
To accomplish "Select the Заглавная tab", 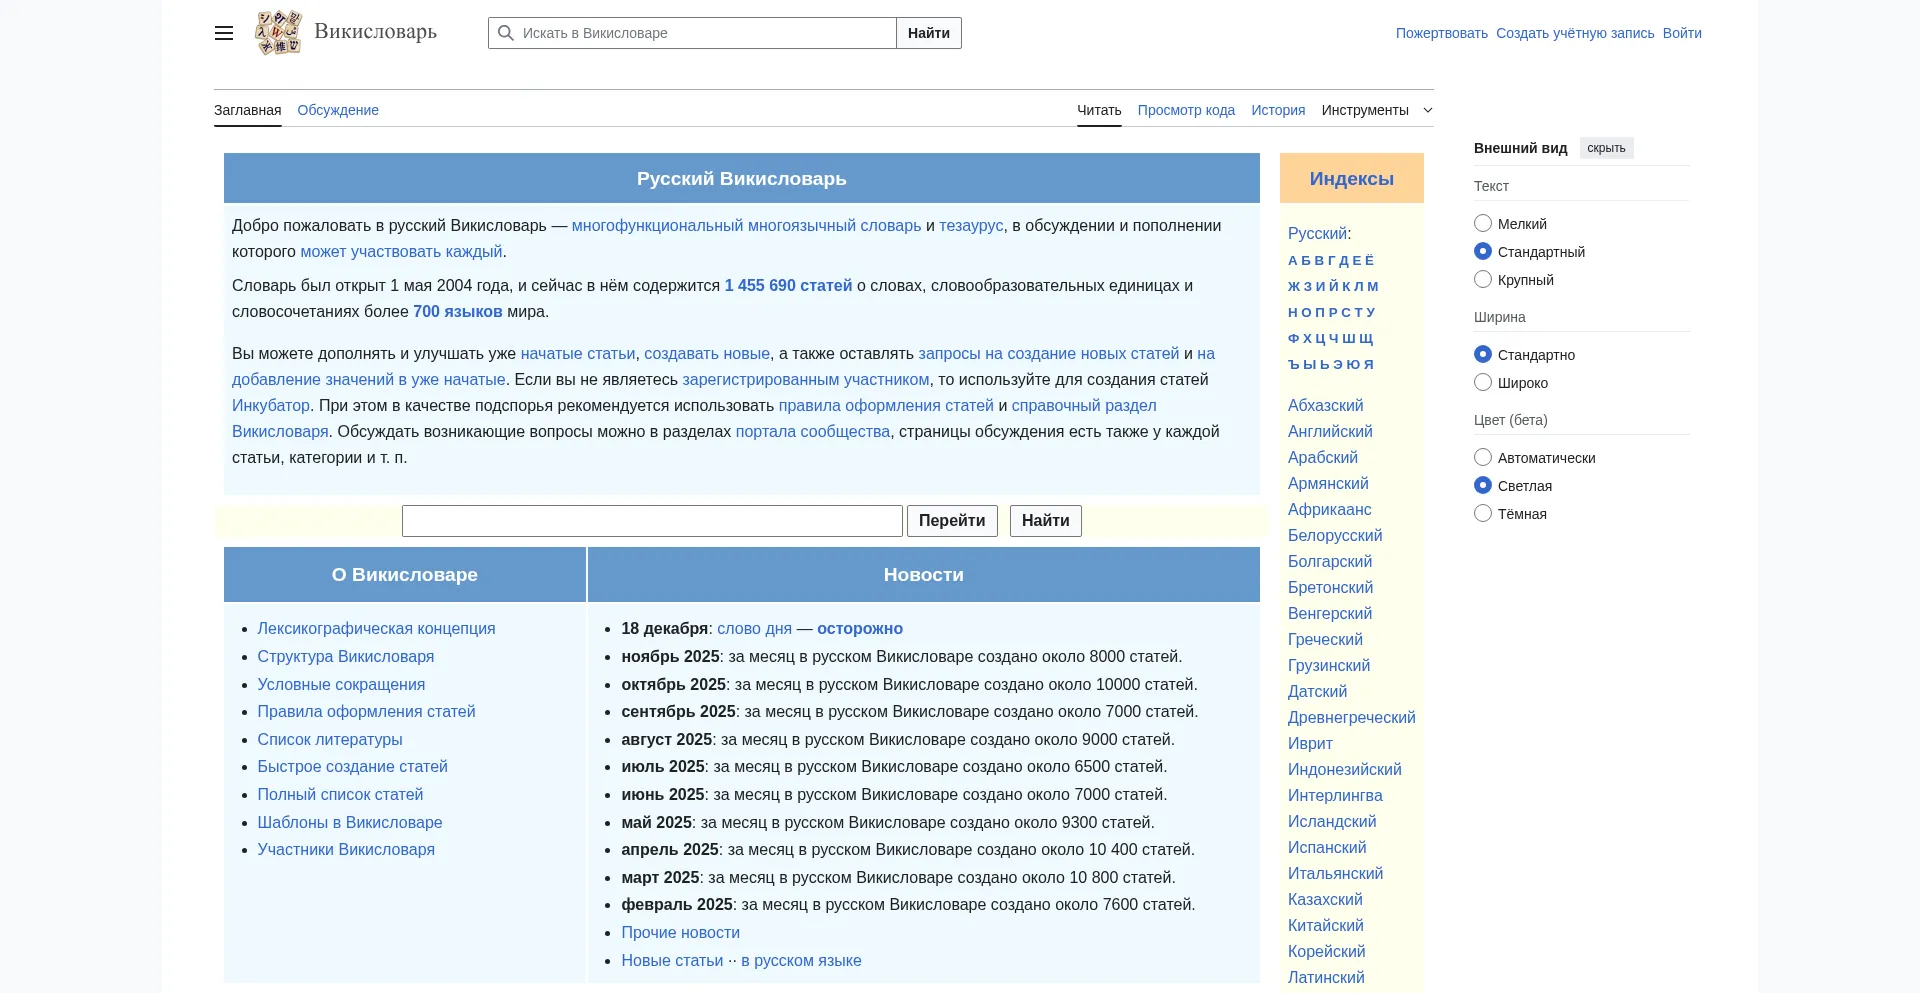I will 248,110.
